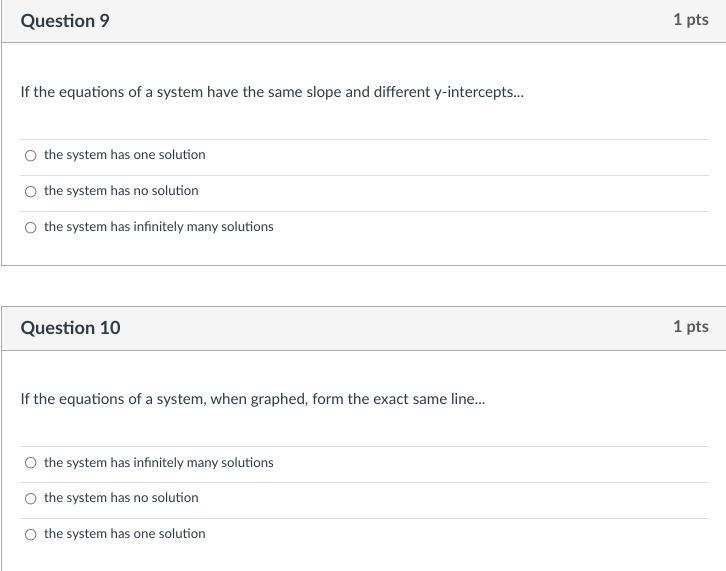The image size is (726, 571).
Task: Click the word 'y-intercepts...' in Question 9 prompt
Action: [x=478, y=92]
